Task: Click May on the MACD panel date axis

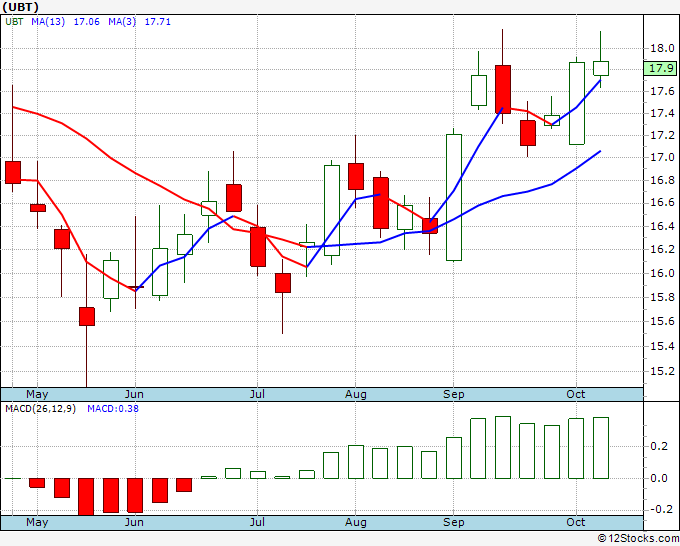Action: [x=37, y=522]
